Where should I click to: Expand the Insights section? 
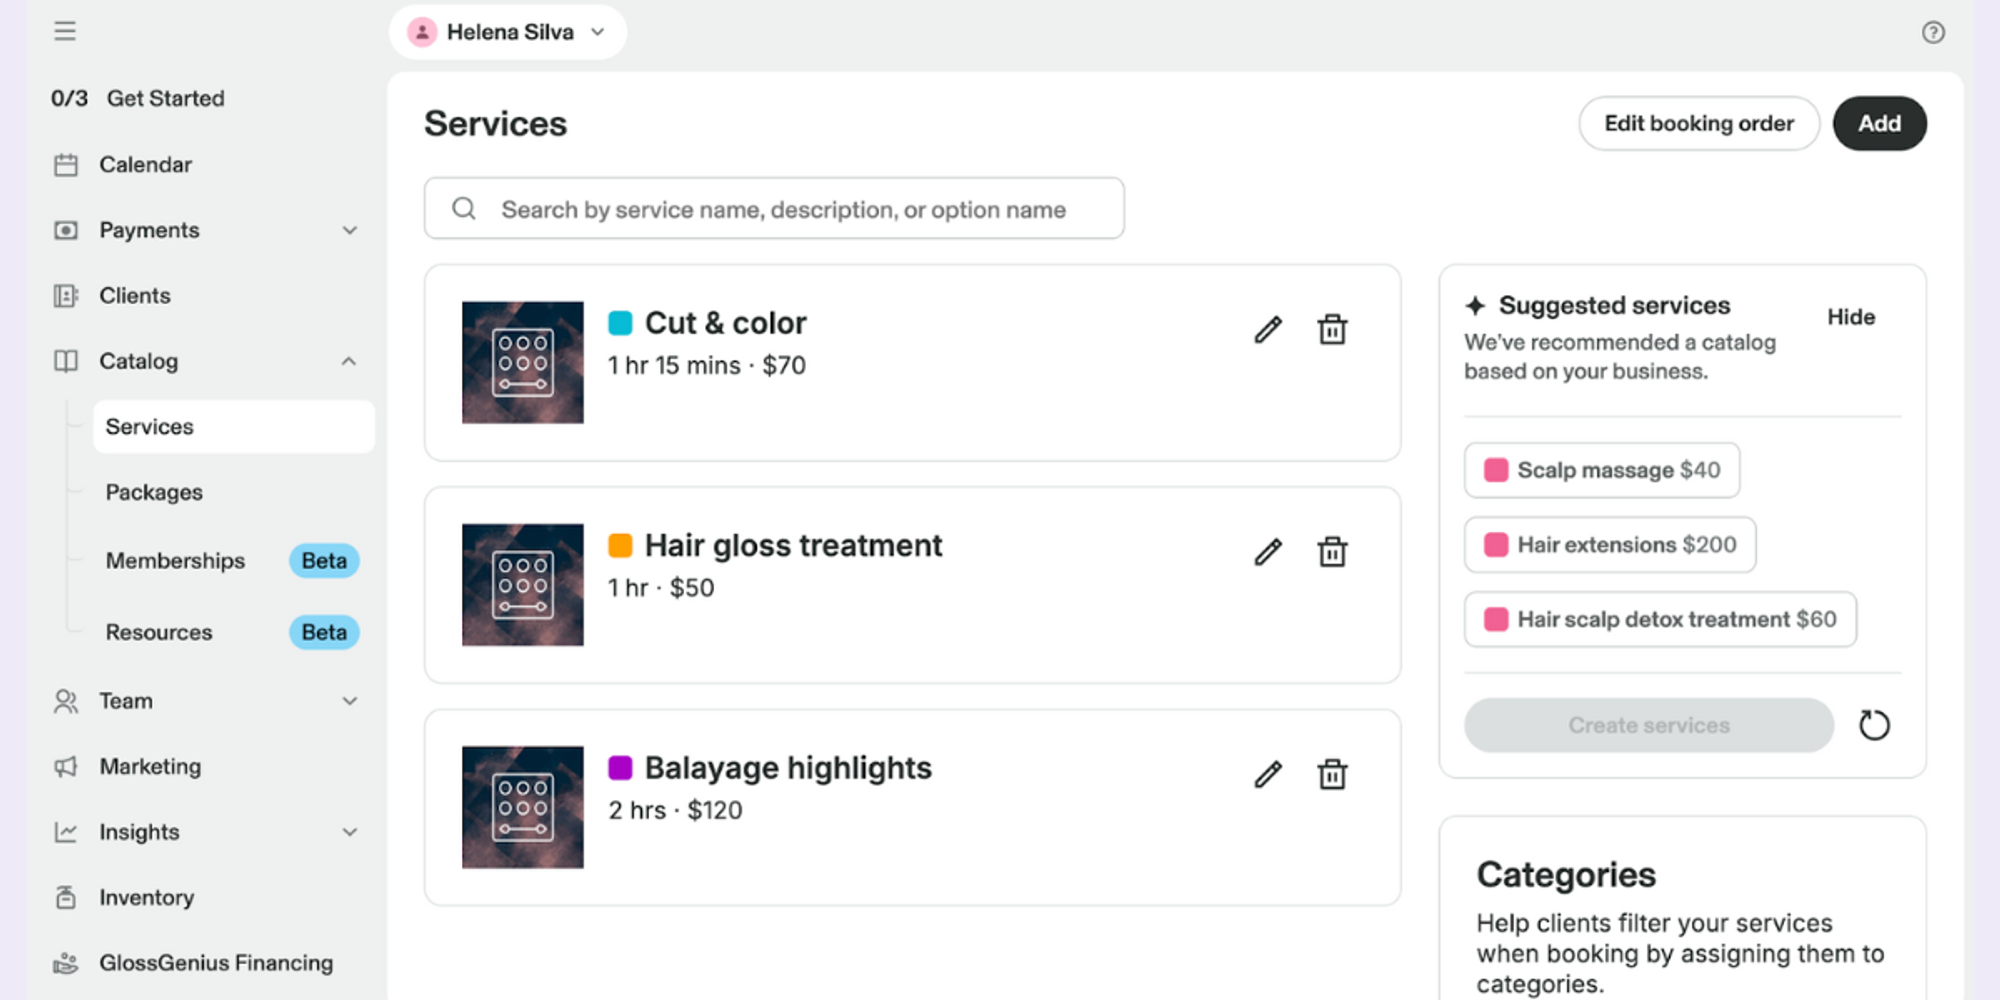coord(349,831)
